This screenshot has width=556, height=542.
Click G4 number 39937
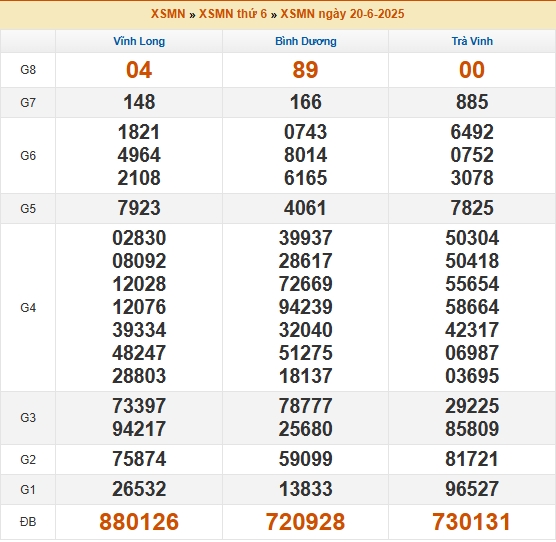[x=305, y=238]
